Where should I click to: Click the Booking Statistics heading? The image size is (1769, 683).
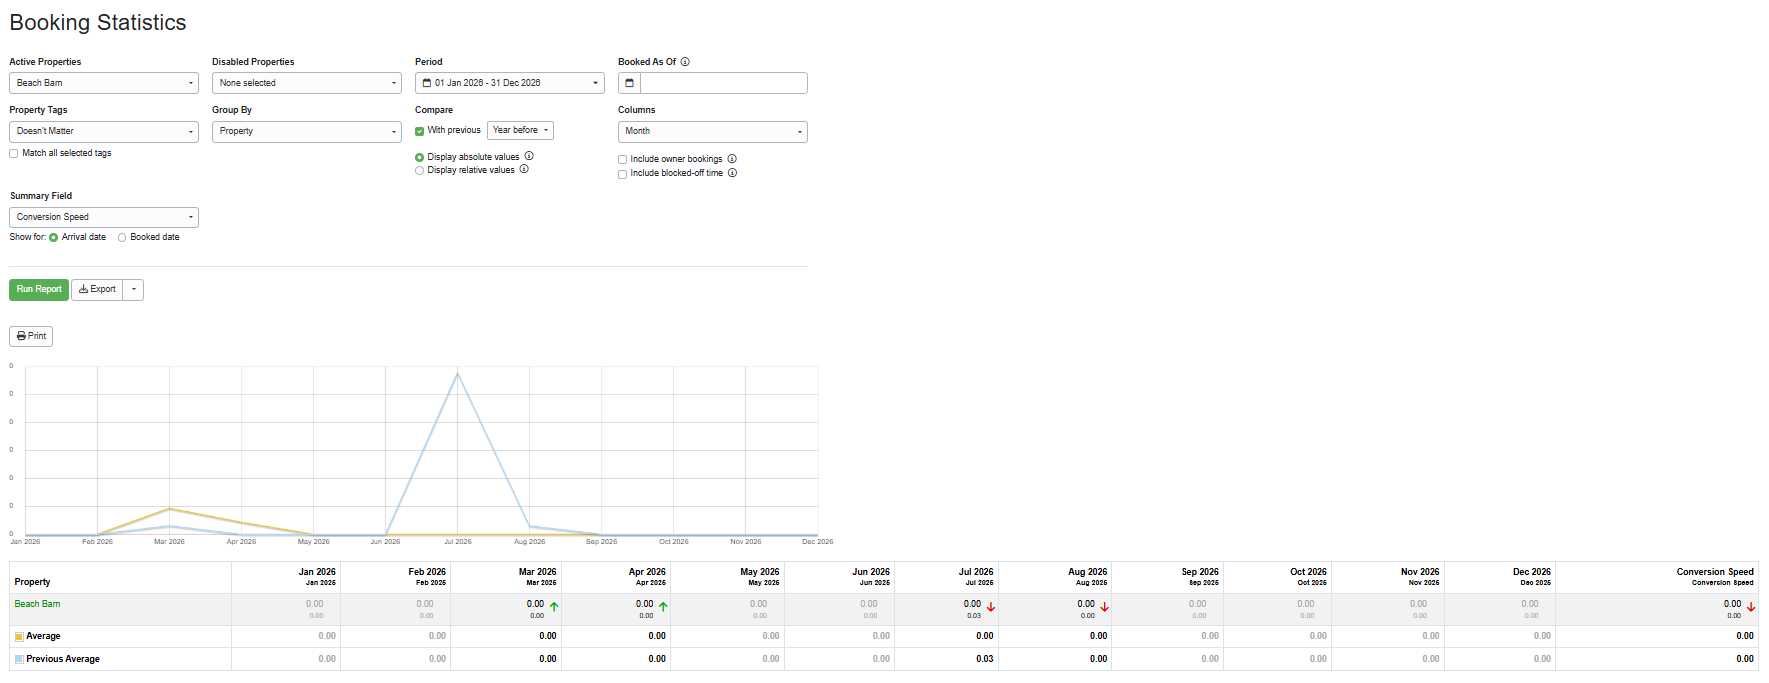(x=98, y=23)
